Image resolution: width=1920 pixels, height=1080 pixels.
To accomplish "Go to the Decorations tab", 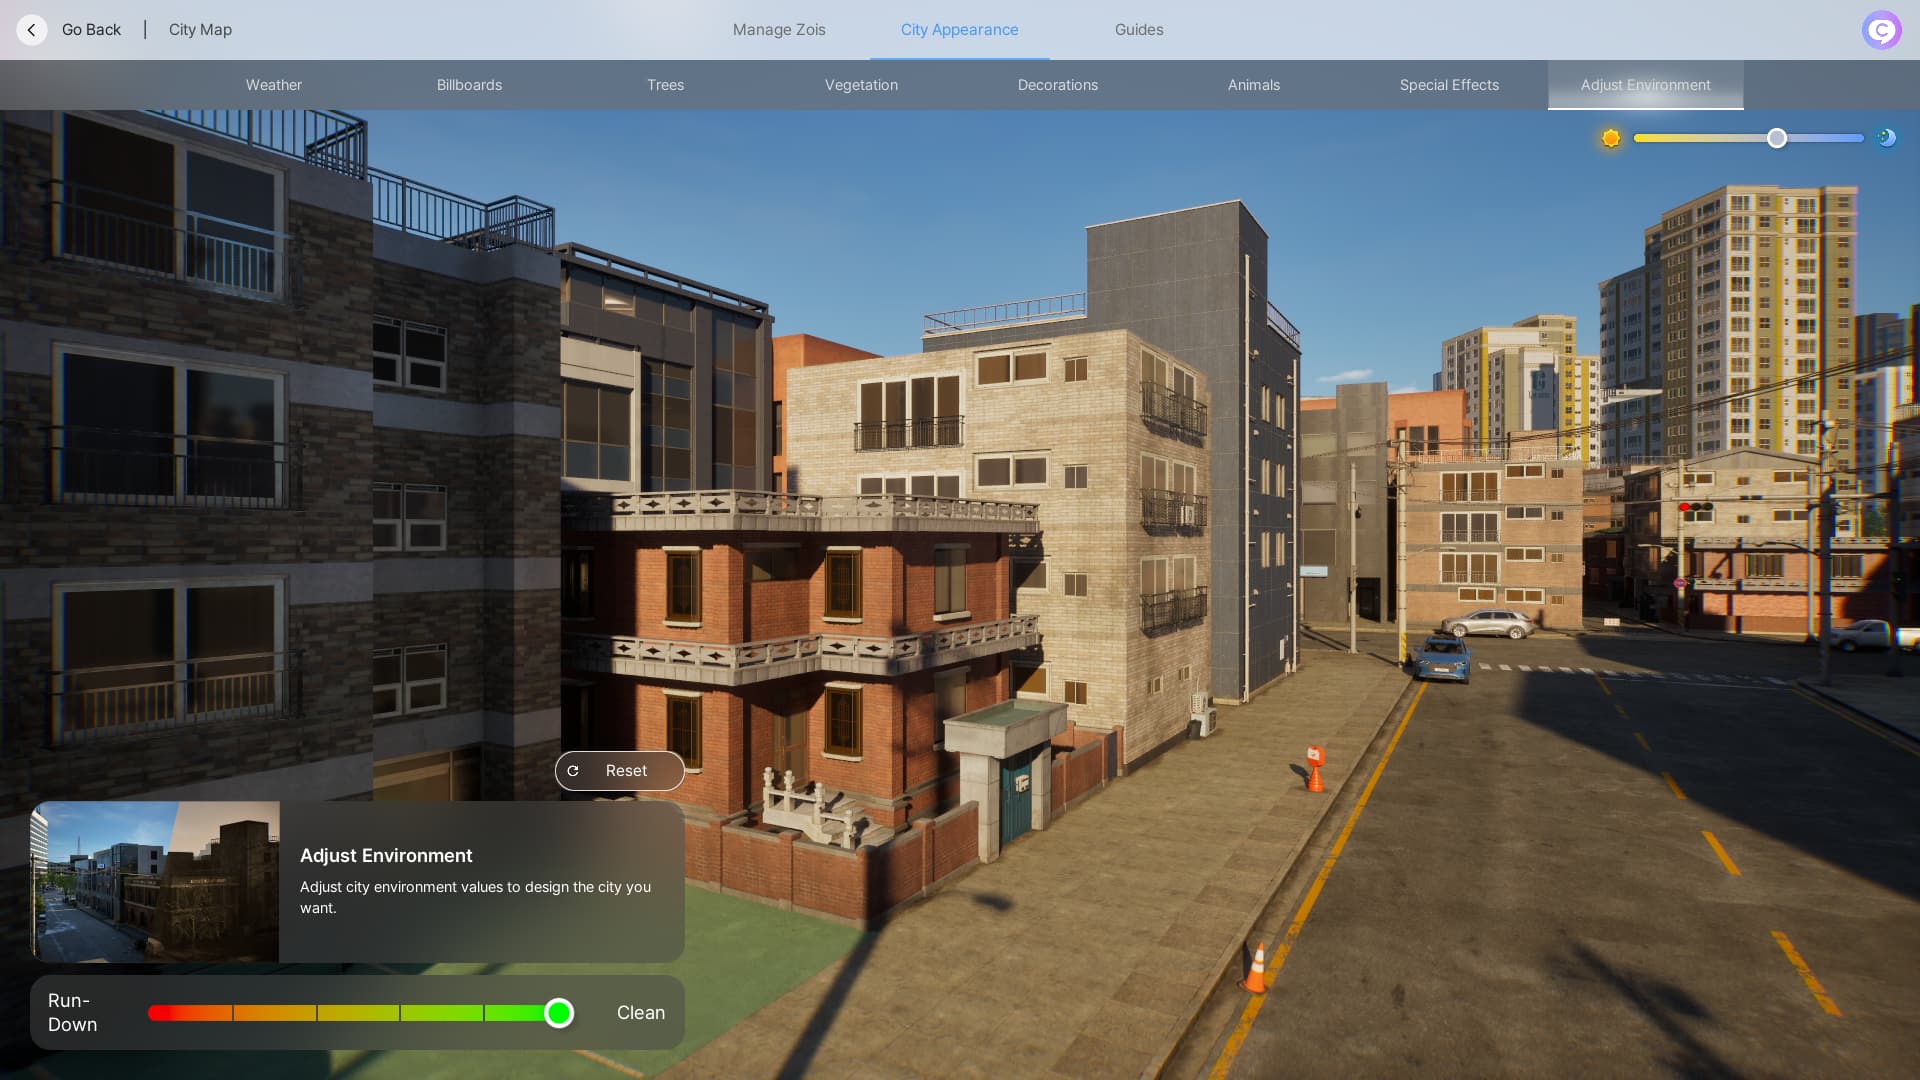I will tap(1057, 85).
